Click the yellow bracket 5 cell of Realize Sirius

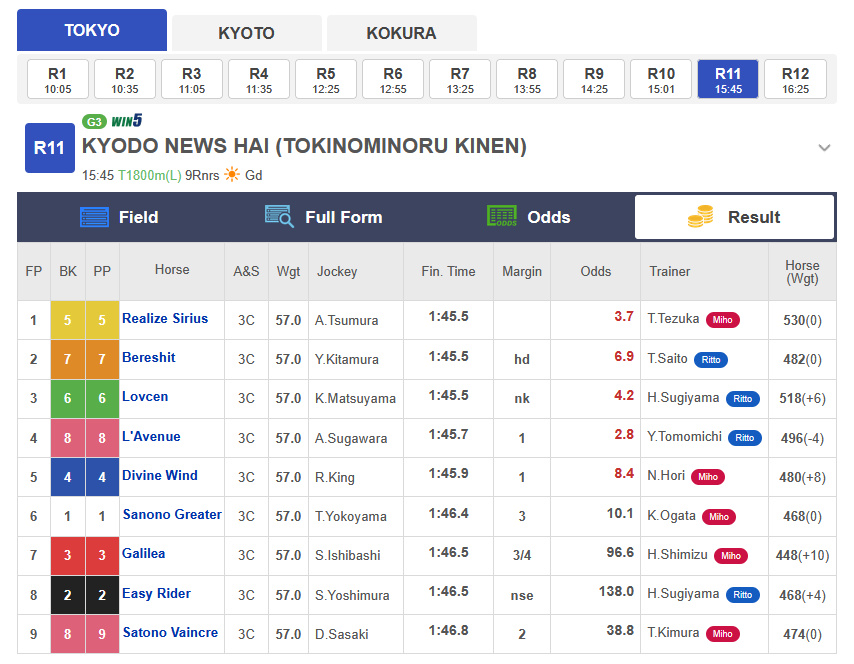point(68,320)
